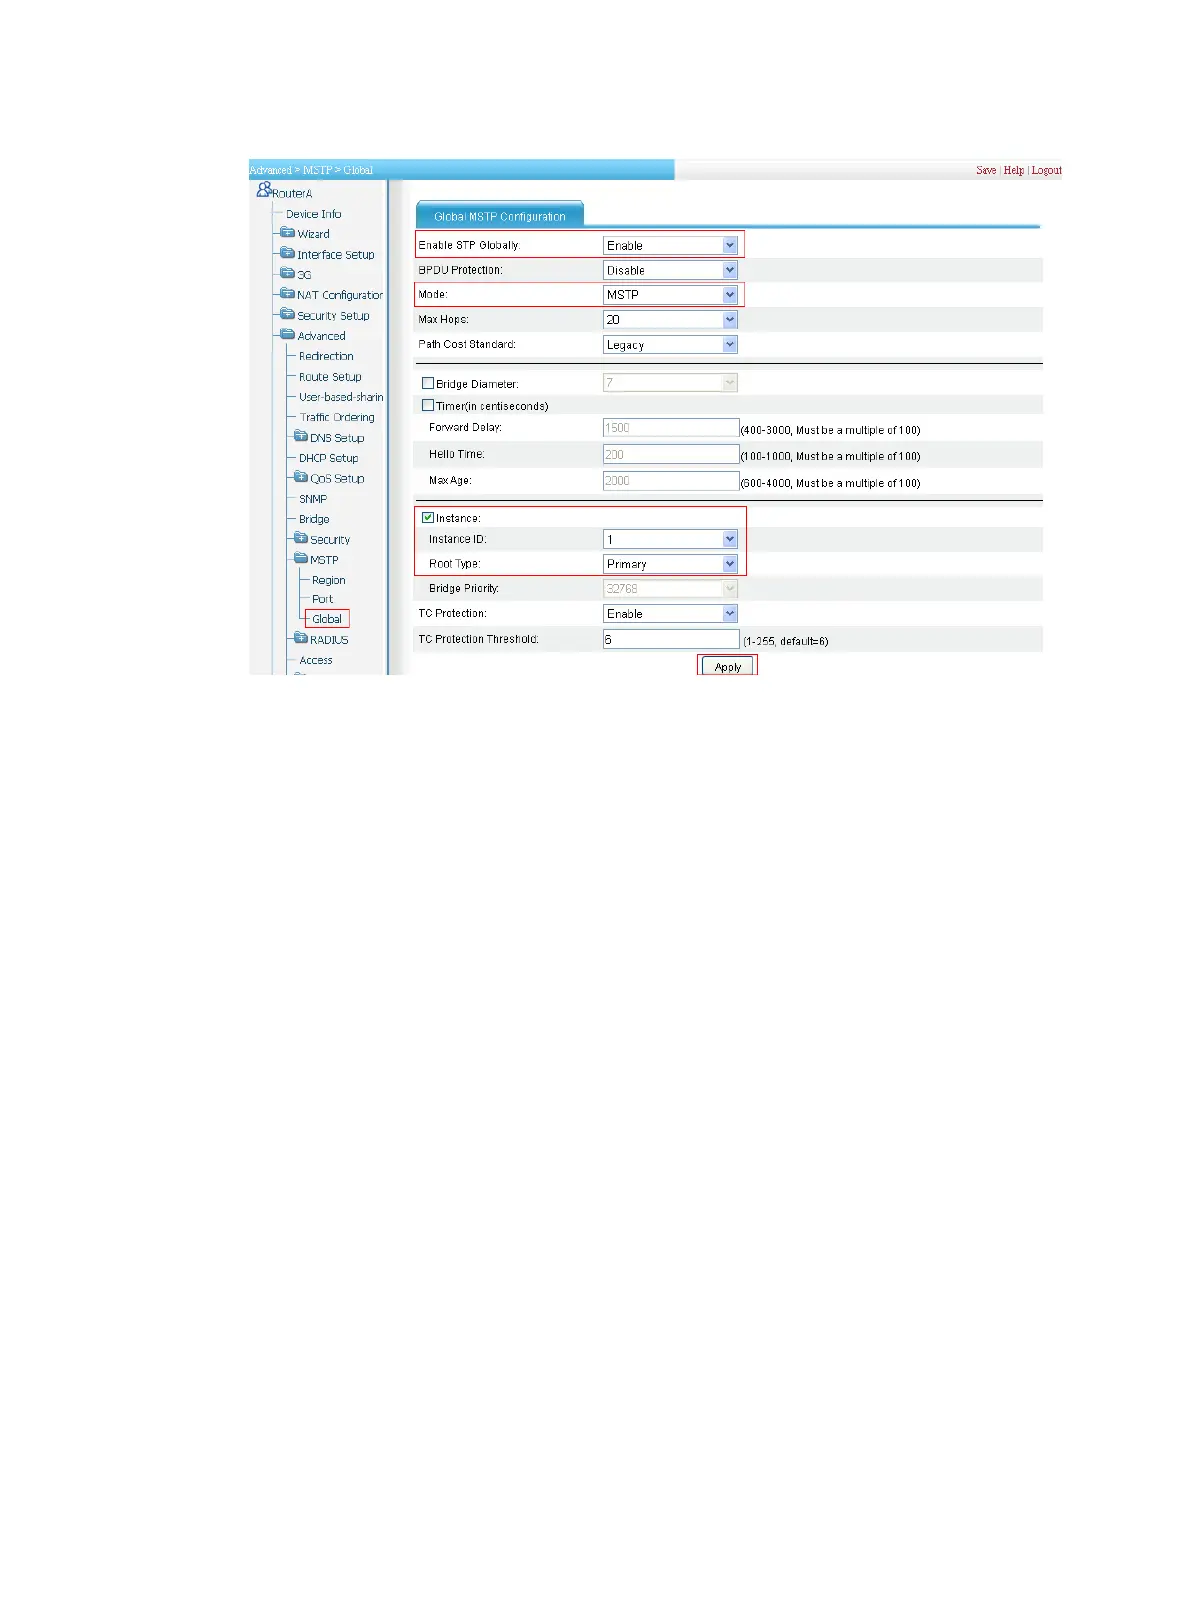1190x1616 pixels.
Task: Open Device Info in the tree
Action: (x=314, y=214)
